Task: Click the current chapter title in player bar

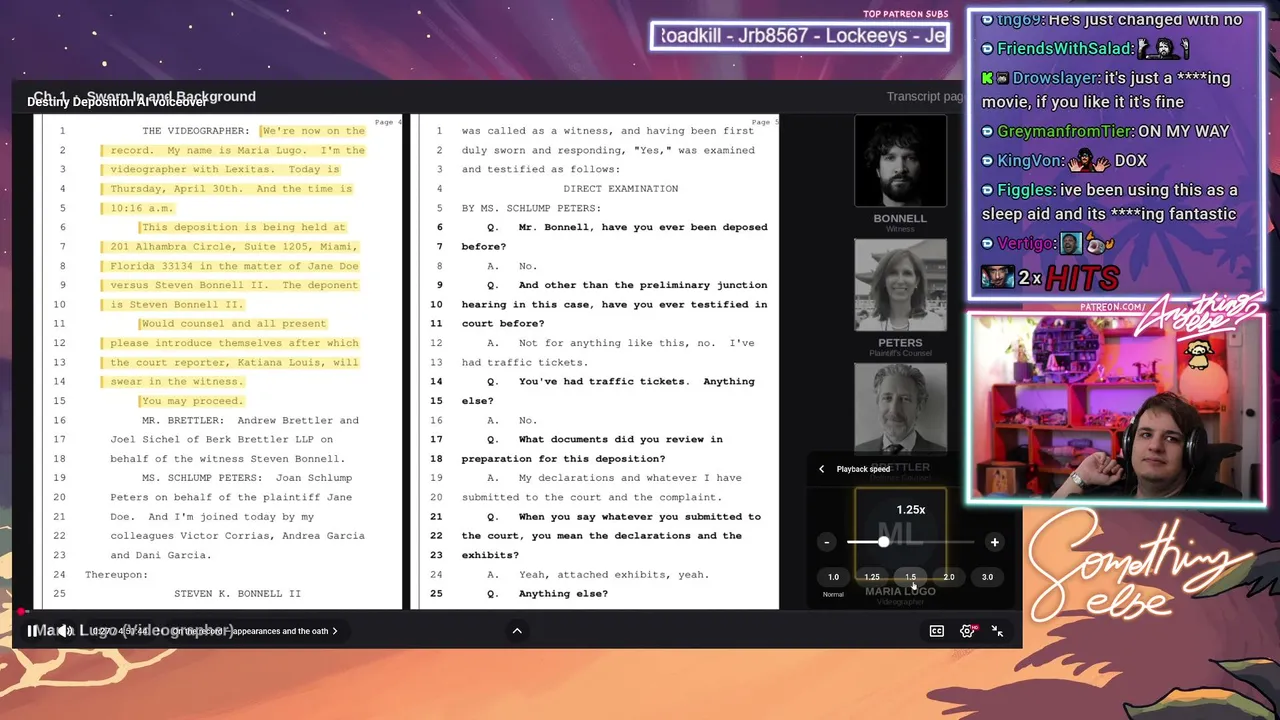Action: pos(250,631)
